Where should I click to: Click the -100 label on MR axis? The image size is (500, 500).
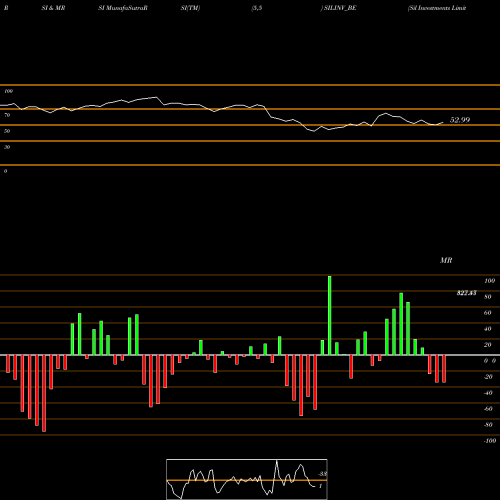pos(490,441)
